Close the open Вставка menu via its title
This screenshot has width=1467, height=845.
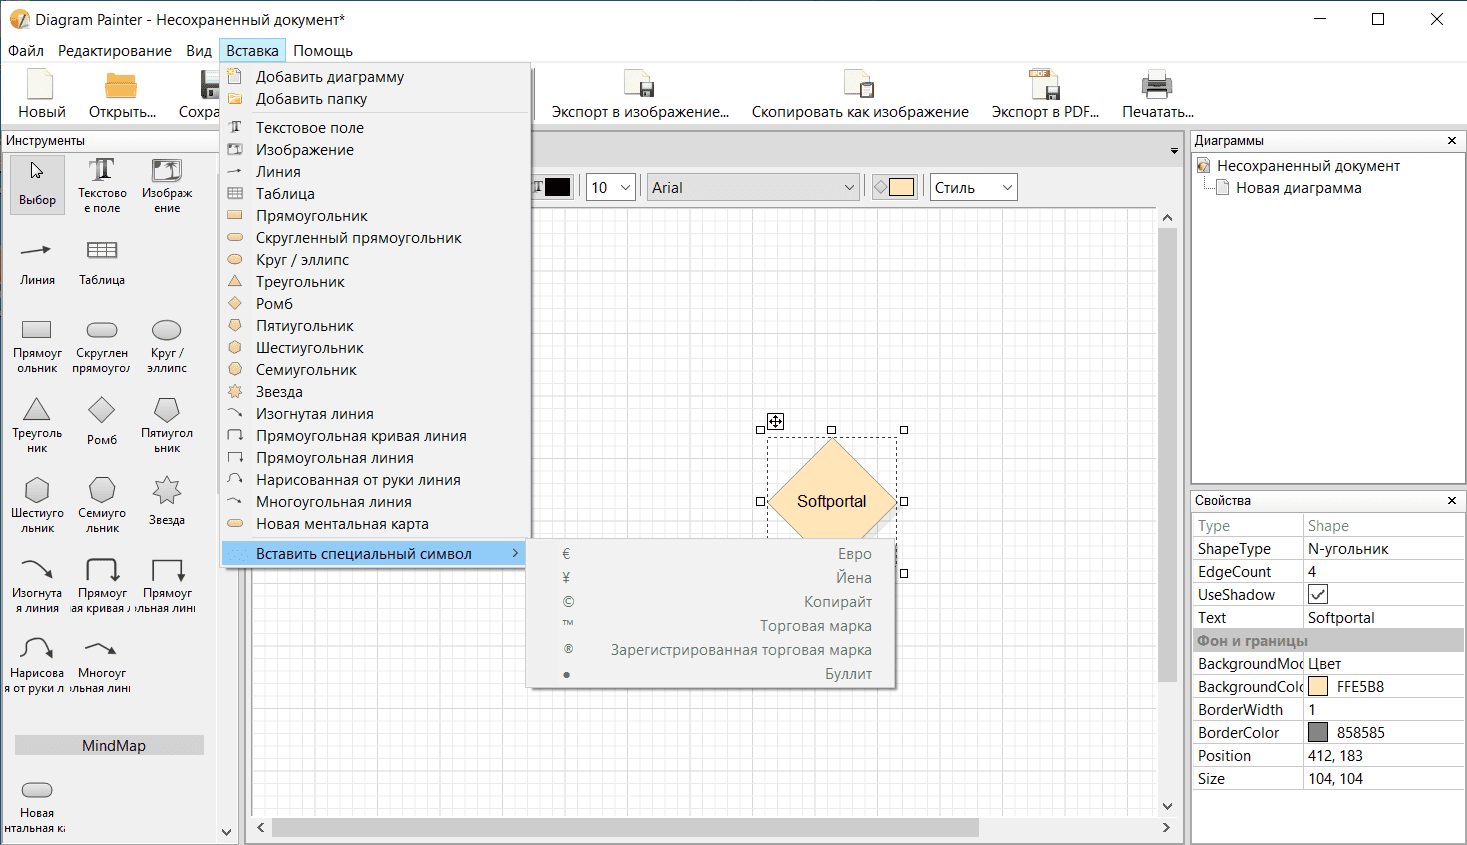click(x=252, y=50)
